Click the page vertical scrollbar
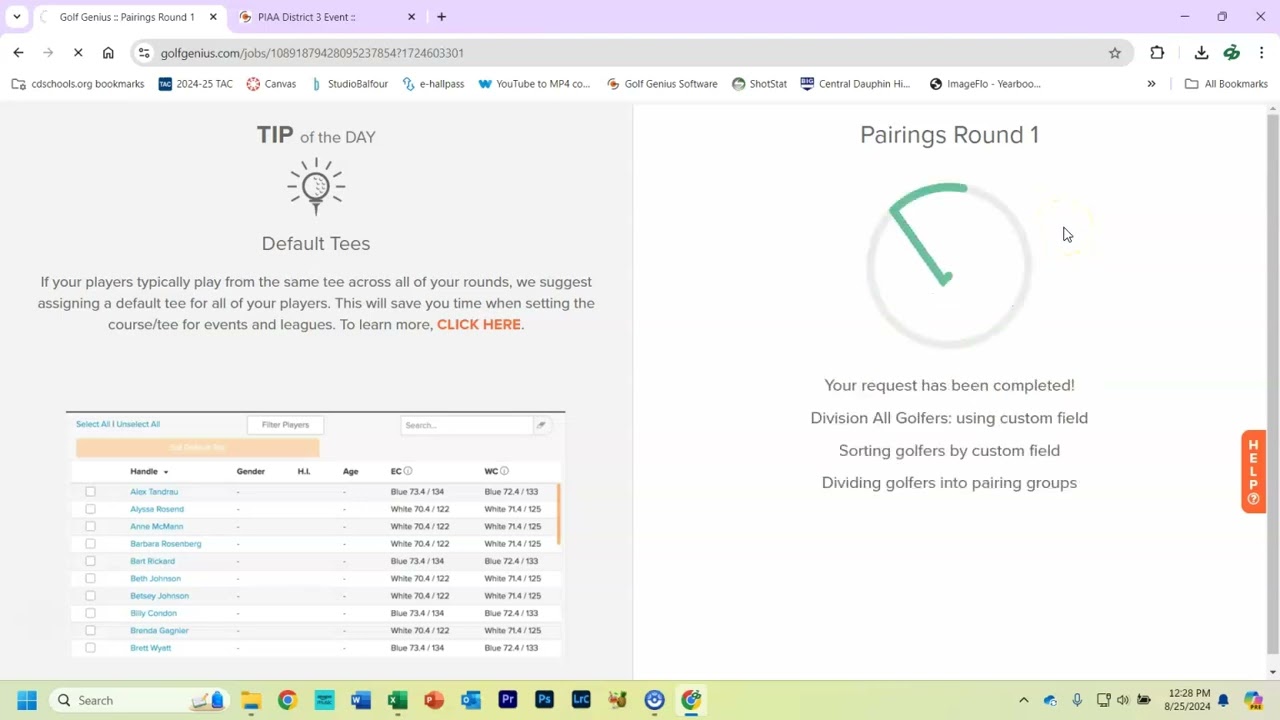This screenshot has height=720, width=1280. tap(1272, 386)
